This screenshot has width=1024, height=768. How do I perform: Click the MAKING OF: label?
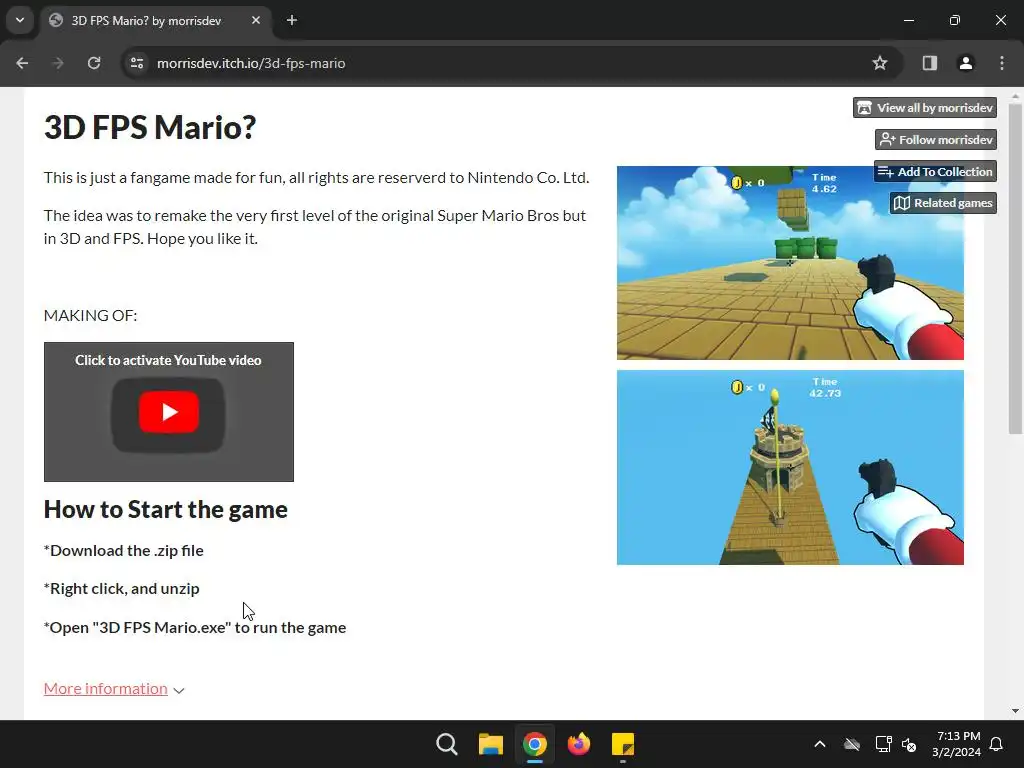[91, 315]
